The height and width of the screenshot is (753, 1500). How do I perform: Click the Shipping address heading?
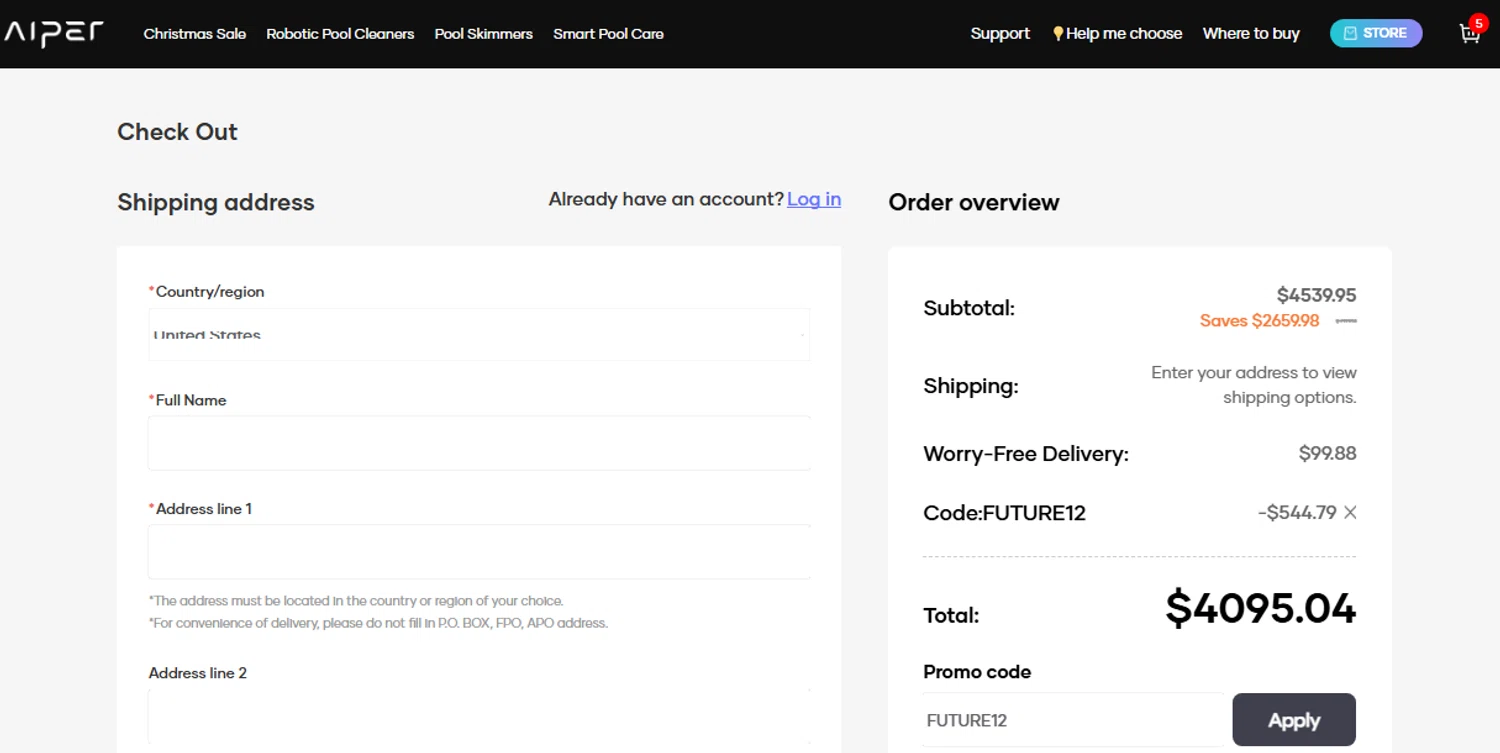pos(216,202)
